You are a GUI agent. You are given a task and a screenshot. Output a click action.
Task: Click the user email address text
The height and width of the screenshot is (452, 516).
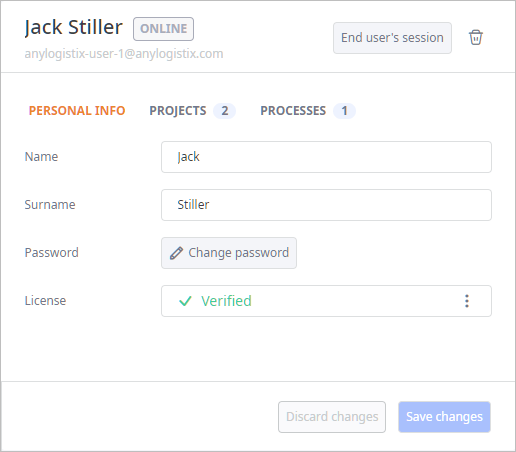click(x=124, y=54)
